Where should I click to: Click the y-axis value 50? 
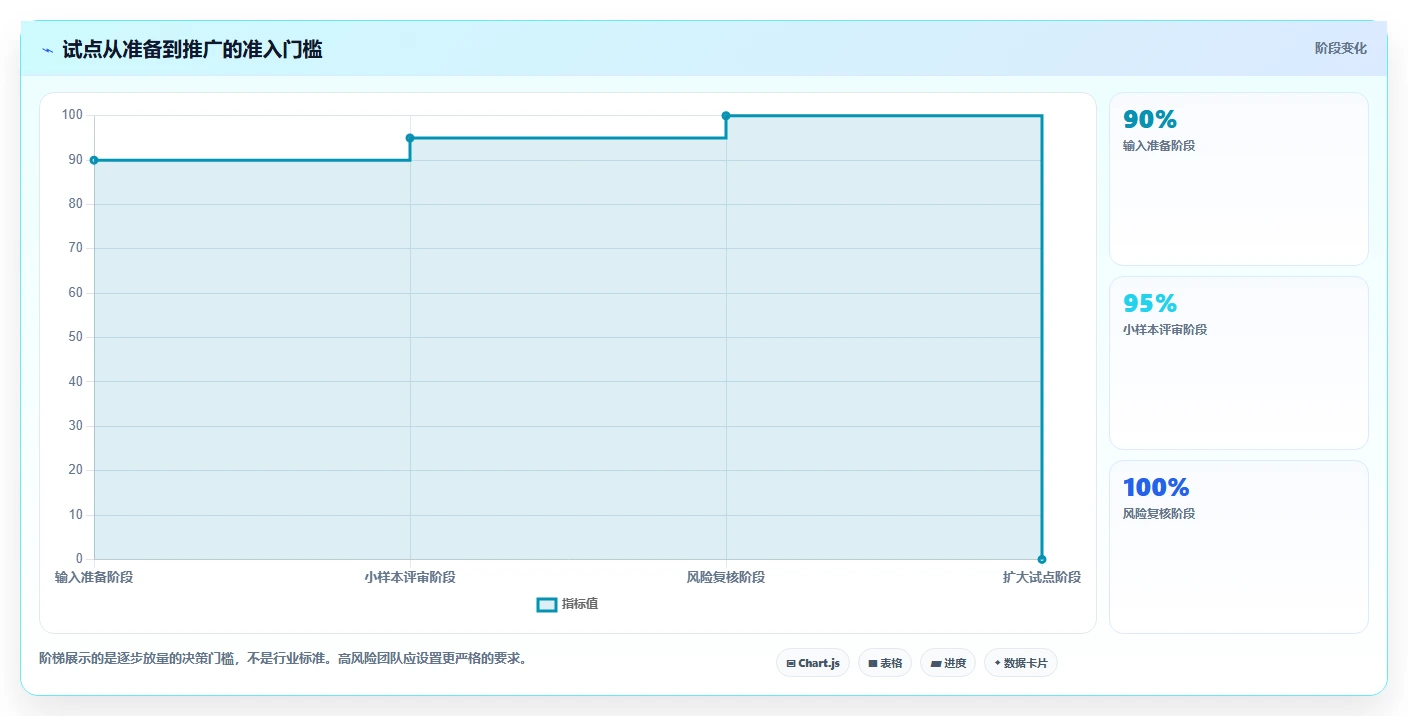click(x=76, y=337)
